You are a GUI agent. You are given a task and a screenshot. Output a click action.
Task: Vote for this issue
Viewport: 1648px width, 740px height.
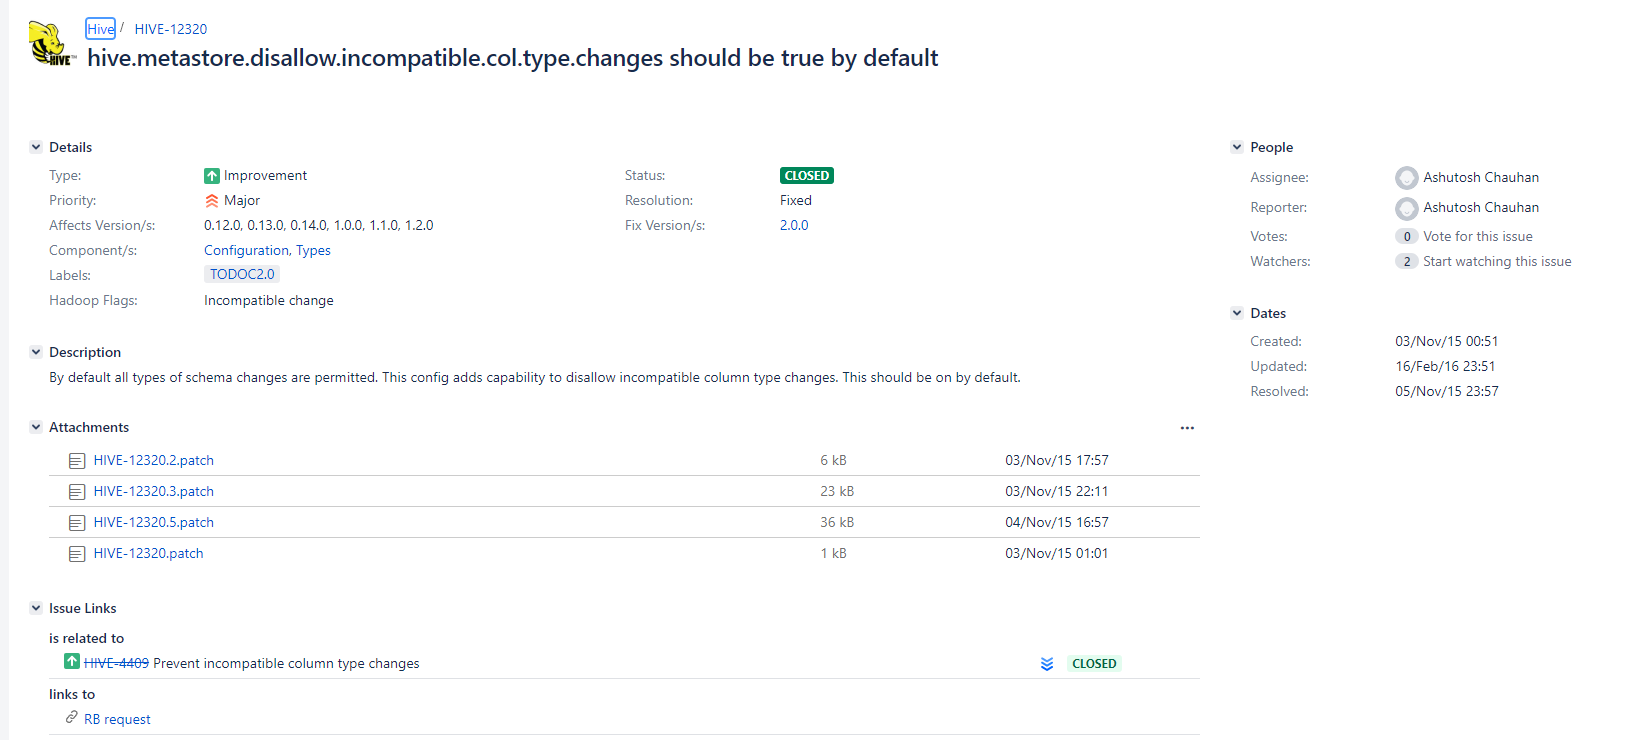point(1478,236)
